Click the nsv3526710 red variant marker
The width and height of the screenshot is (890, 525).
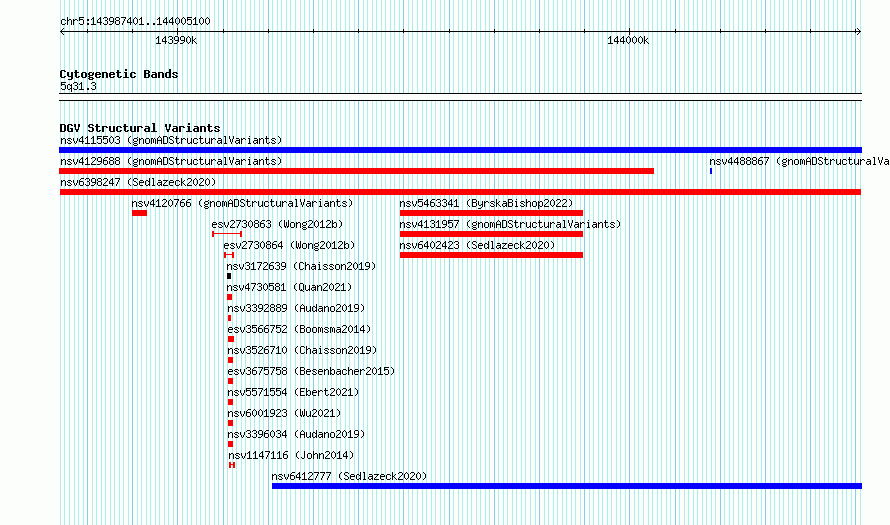[230, 360]
